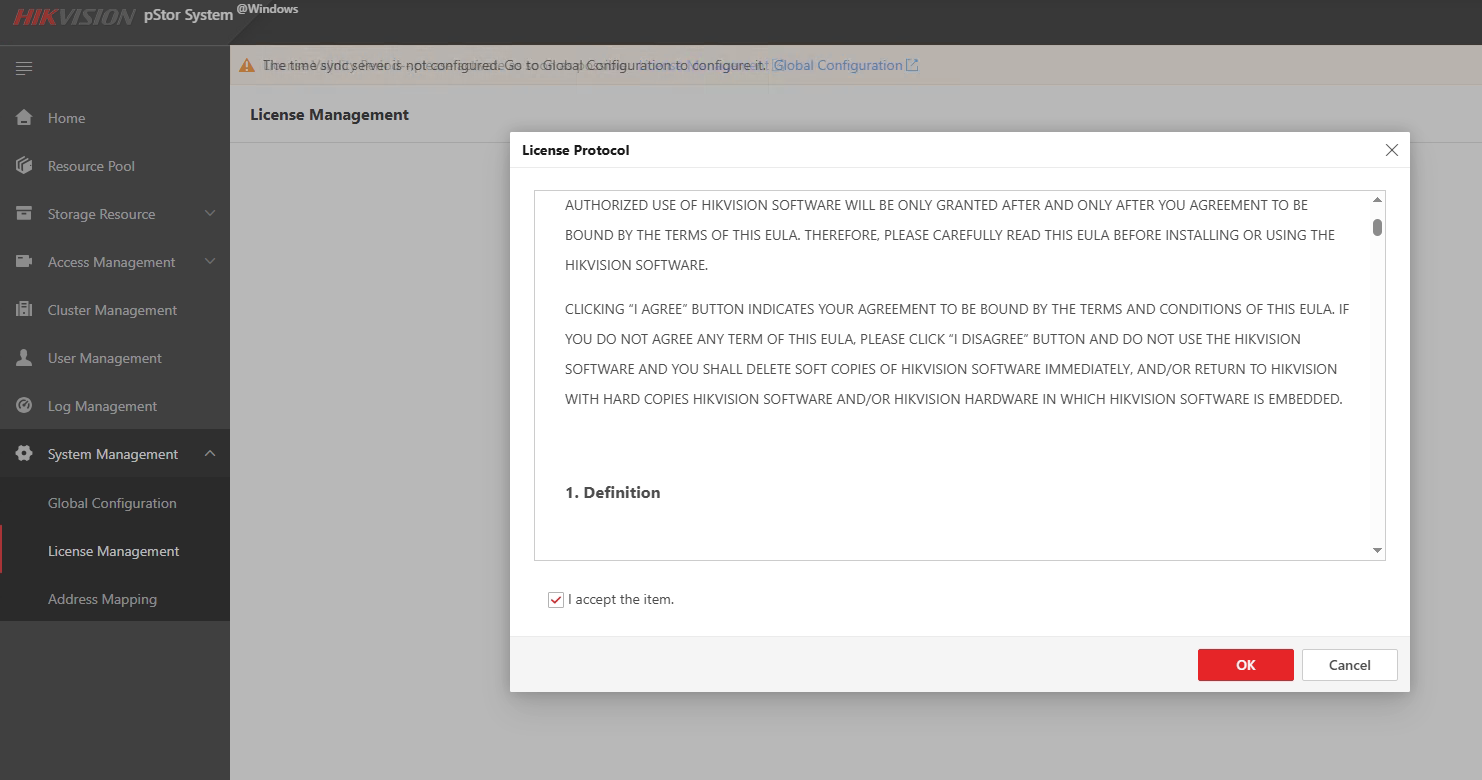Click the Storage Resource icon
This screenshot has width=1482, height=780.
pyautogui.click(x=24, y=214)
